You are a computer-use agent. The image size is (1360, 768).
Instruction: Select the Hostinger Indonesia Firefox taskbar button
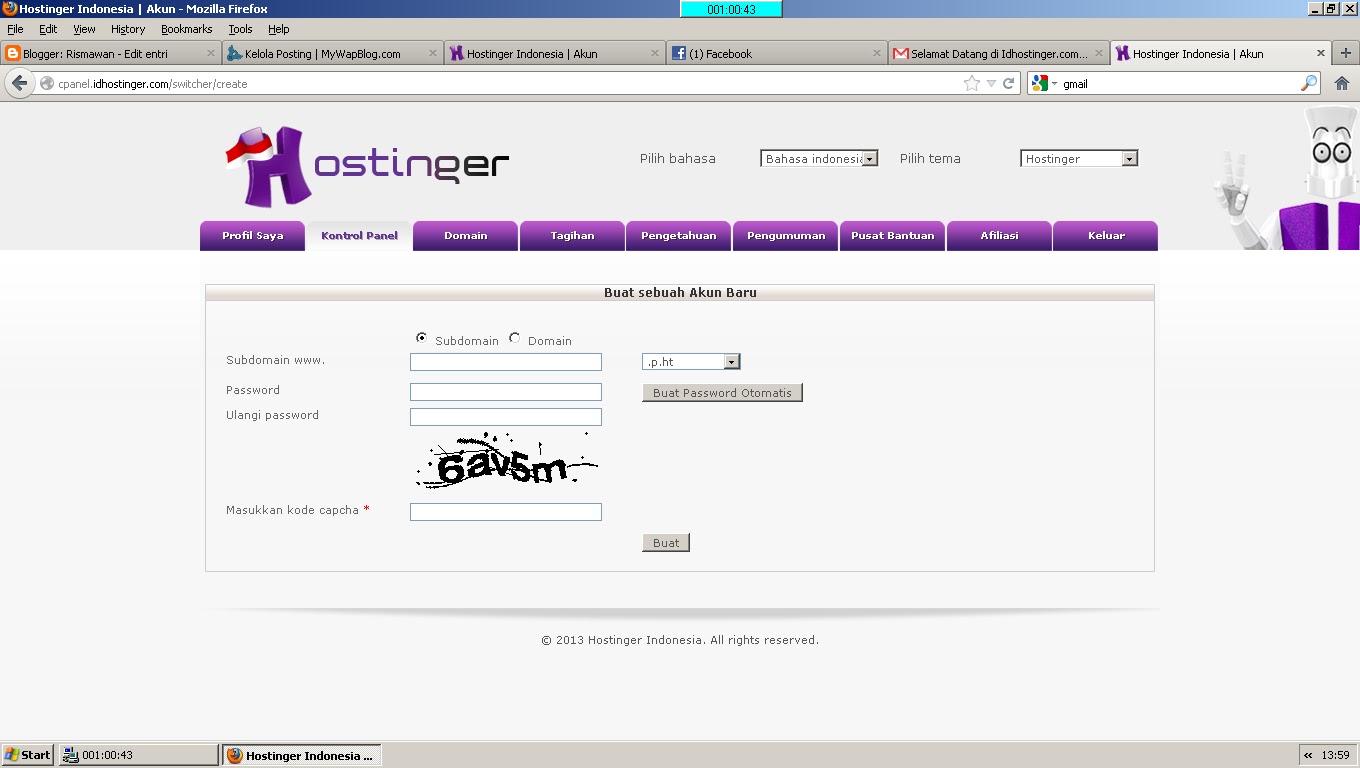click(x=301, y=755)
